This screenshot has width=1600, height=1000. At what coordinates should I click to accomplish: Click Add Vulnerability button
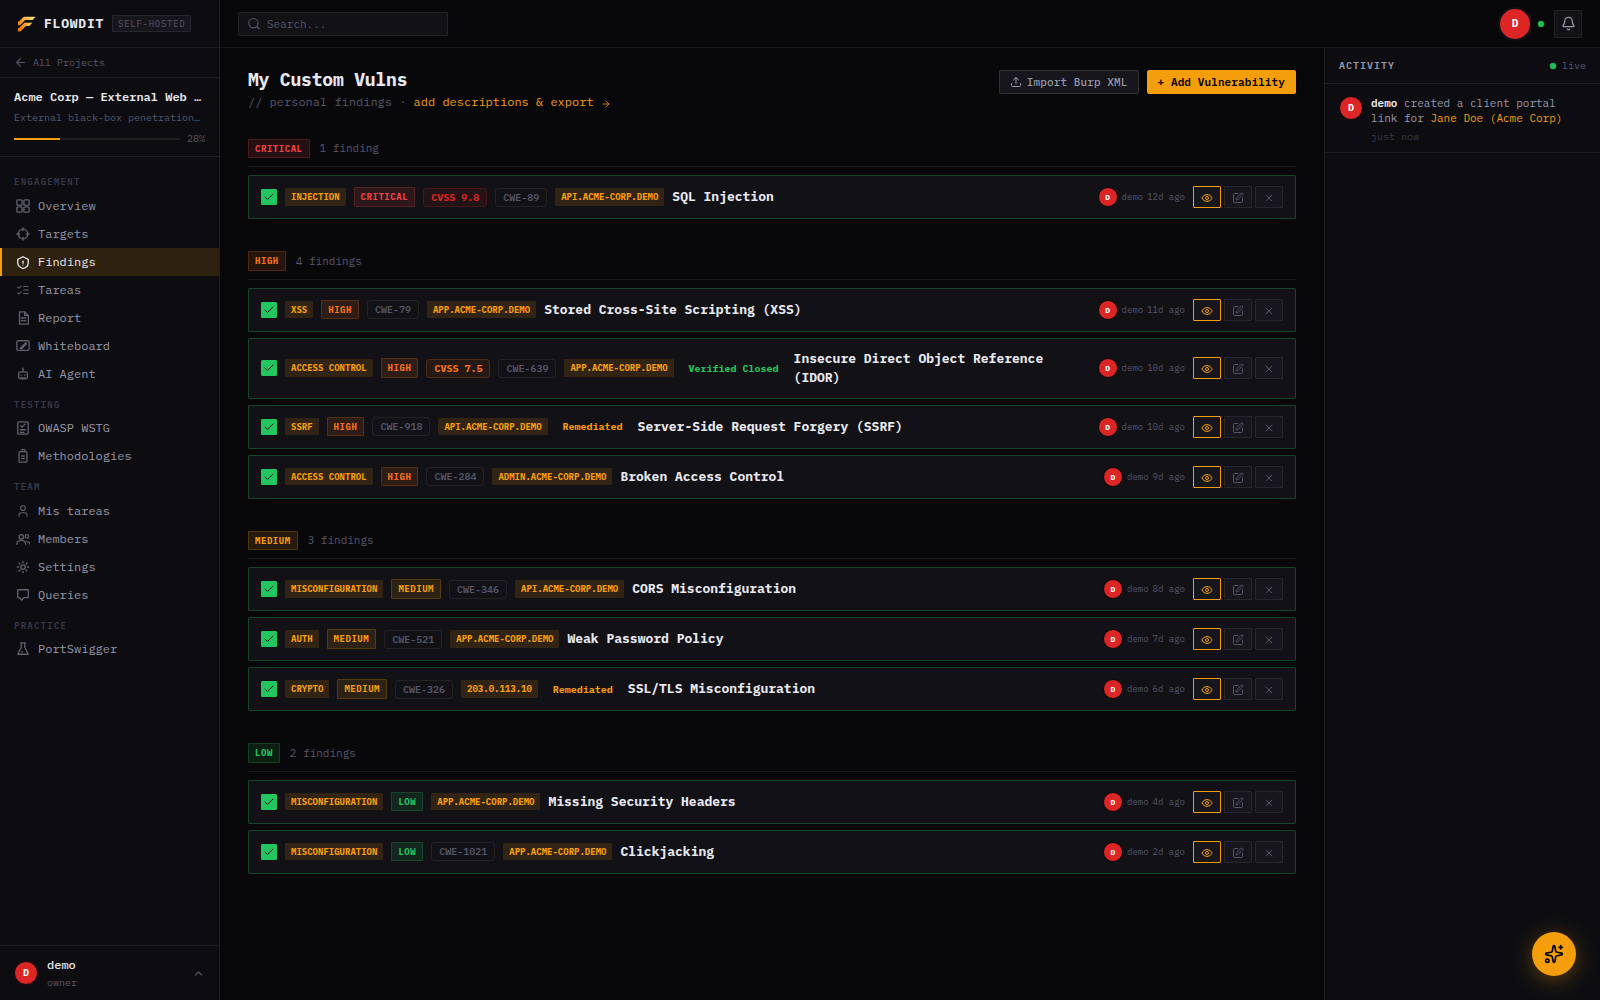(1221, 82)
